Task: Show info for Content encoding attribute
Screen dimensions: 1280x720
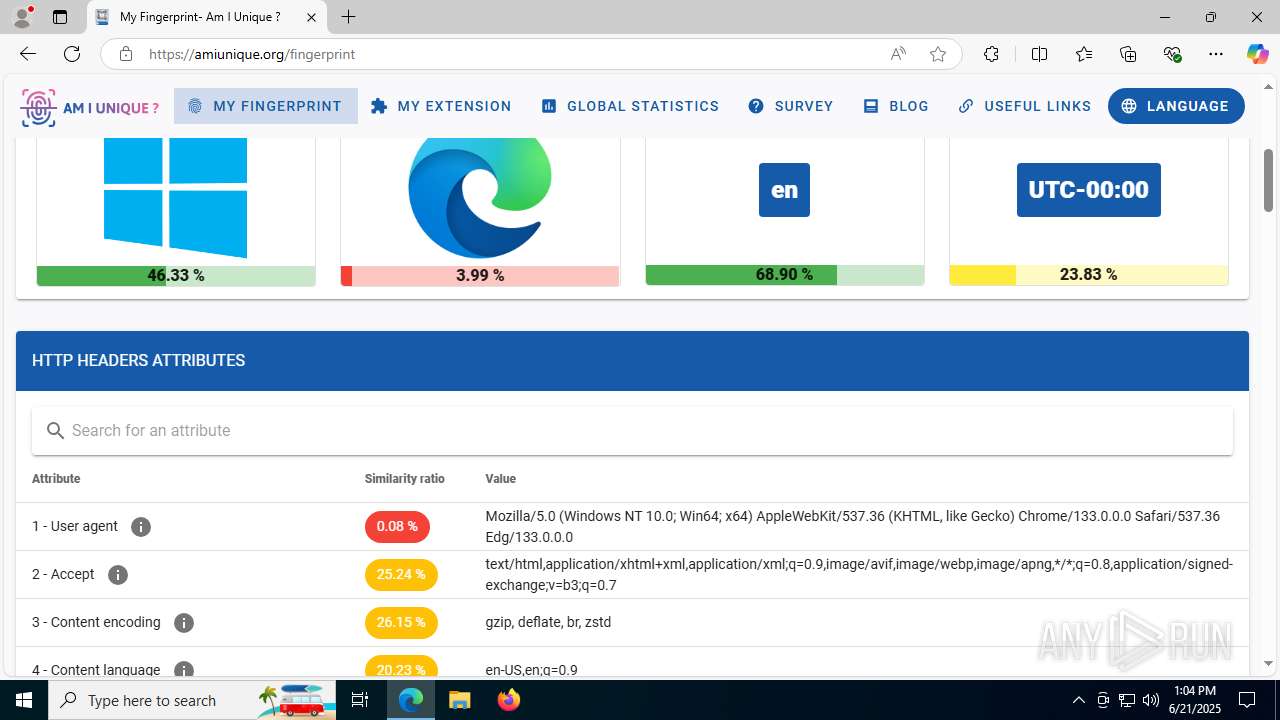Action: pos(184,623)
